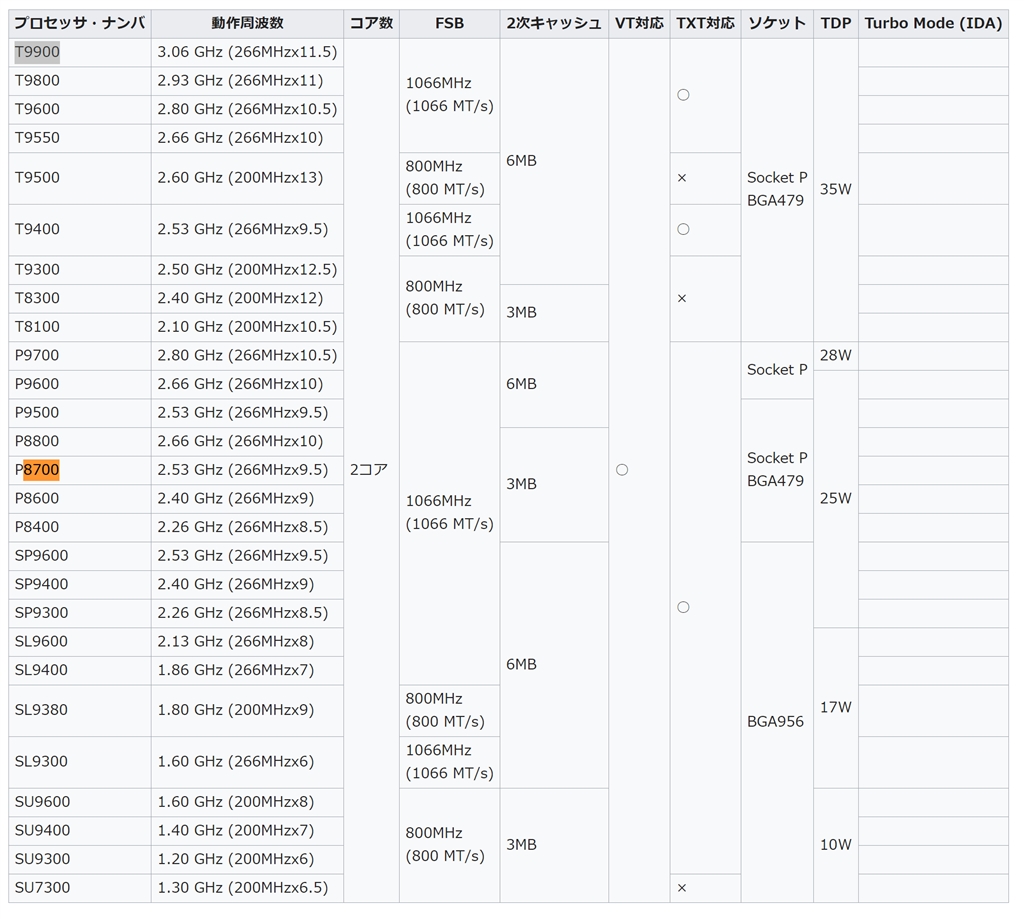The image size is (1024, 919).
Task: Select the 35W TDP value
Action: [x=836, y=190]
